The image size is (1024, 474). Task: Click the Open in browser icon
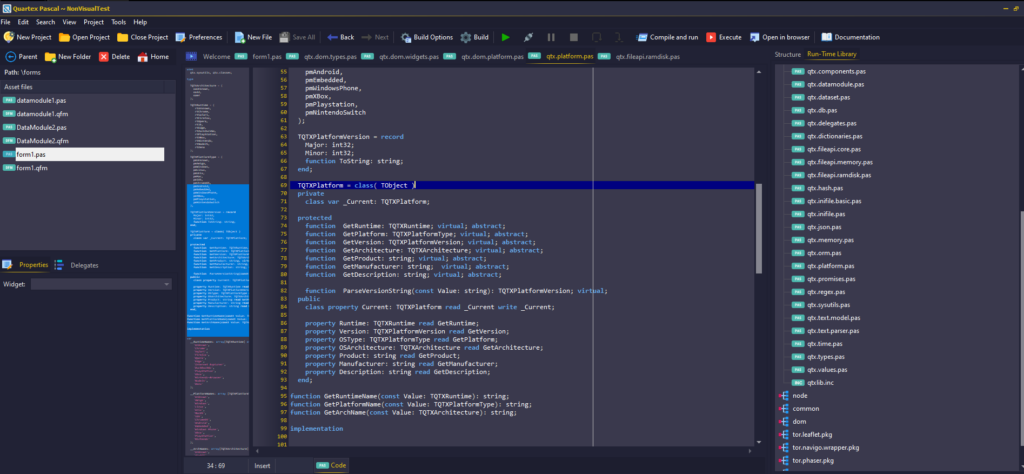pyautogui.click(x=754, y=37)
